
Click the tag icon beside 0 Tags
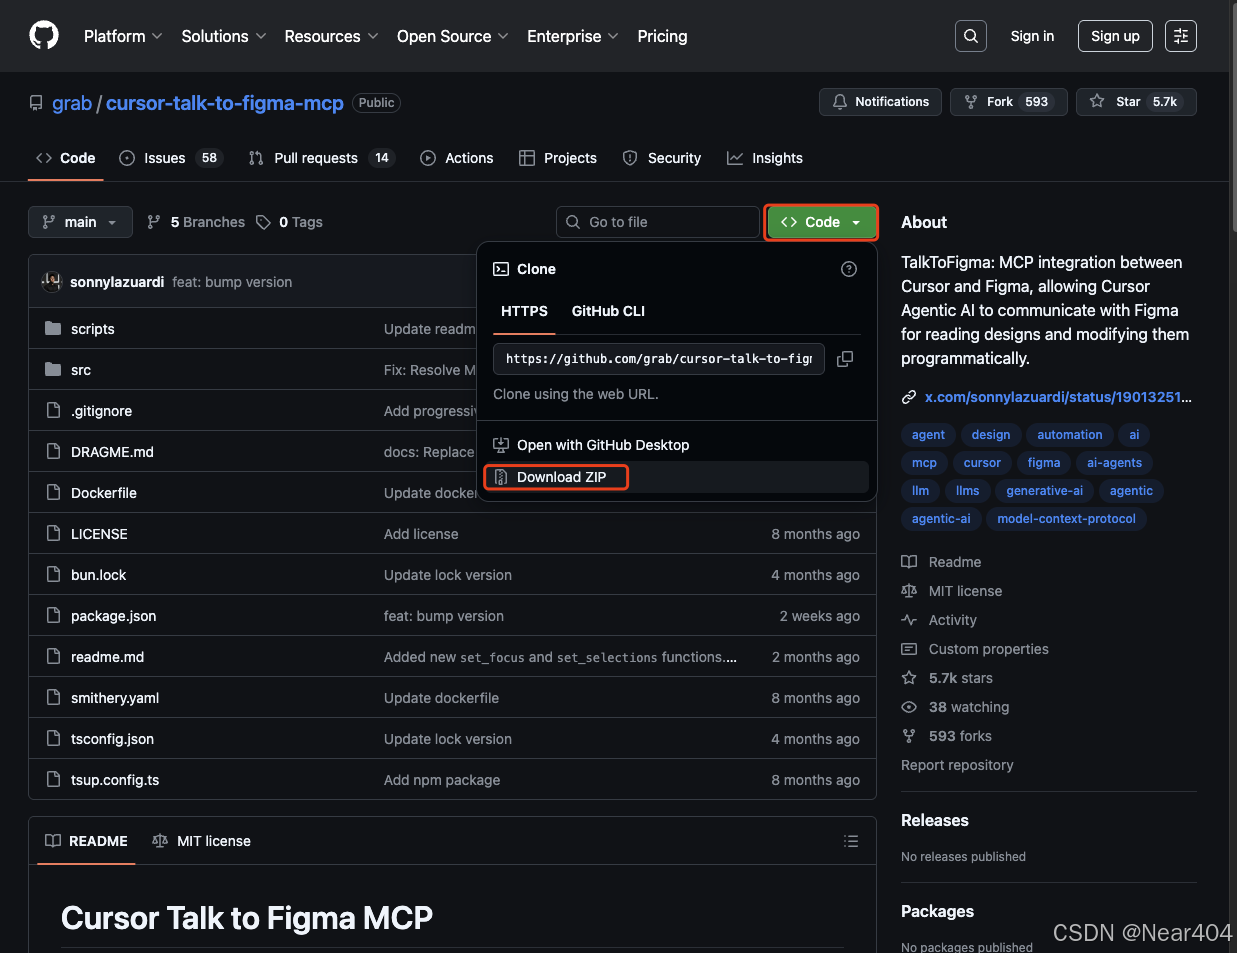coord(263,222)
